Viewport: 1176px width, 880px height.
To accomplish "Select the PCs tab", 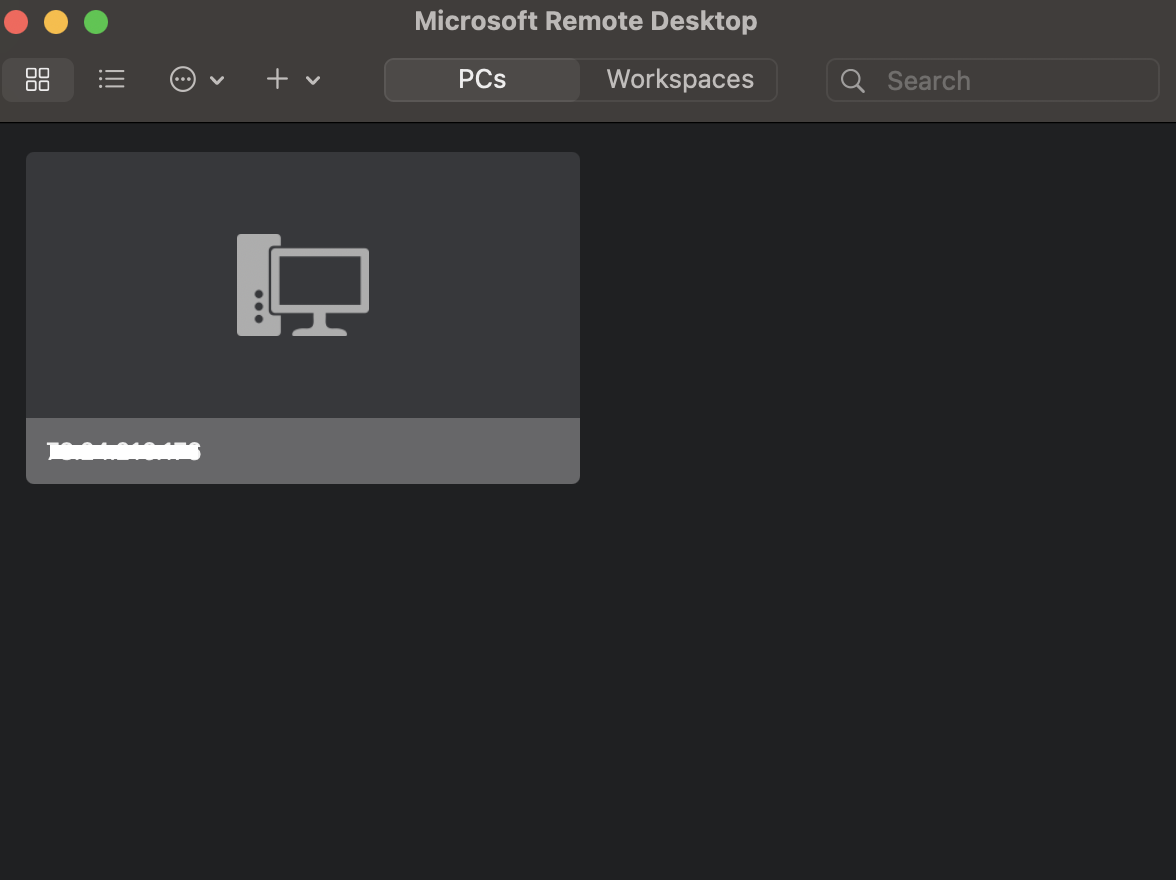I will point(482,80).
